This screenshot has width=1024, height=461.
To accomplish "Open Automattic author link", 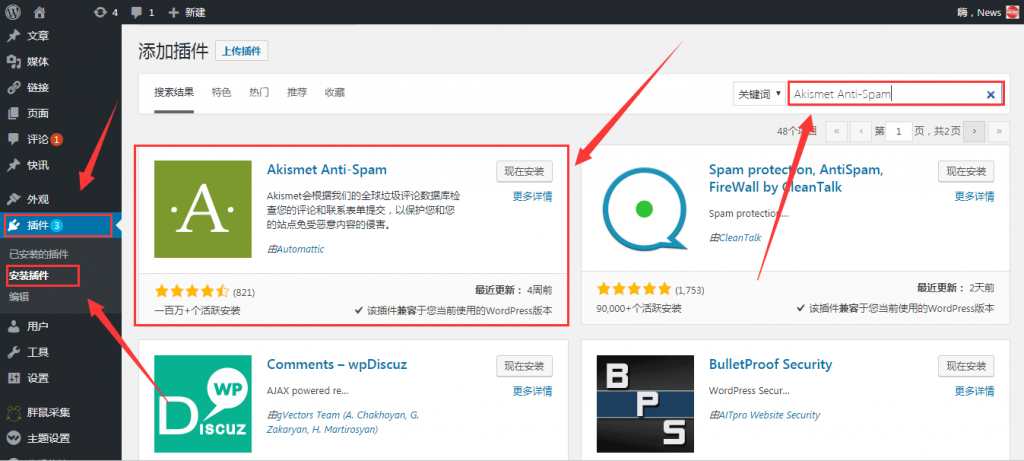I will click(x=300, y=249).
